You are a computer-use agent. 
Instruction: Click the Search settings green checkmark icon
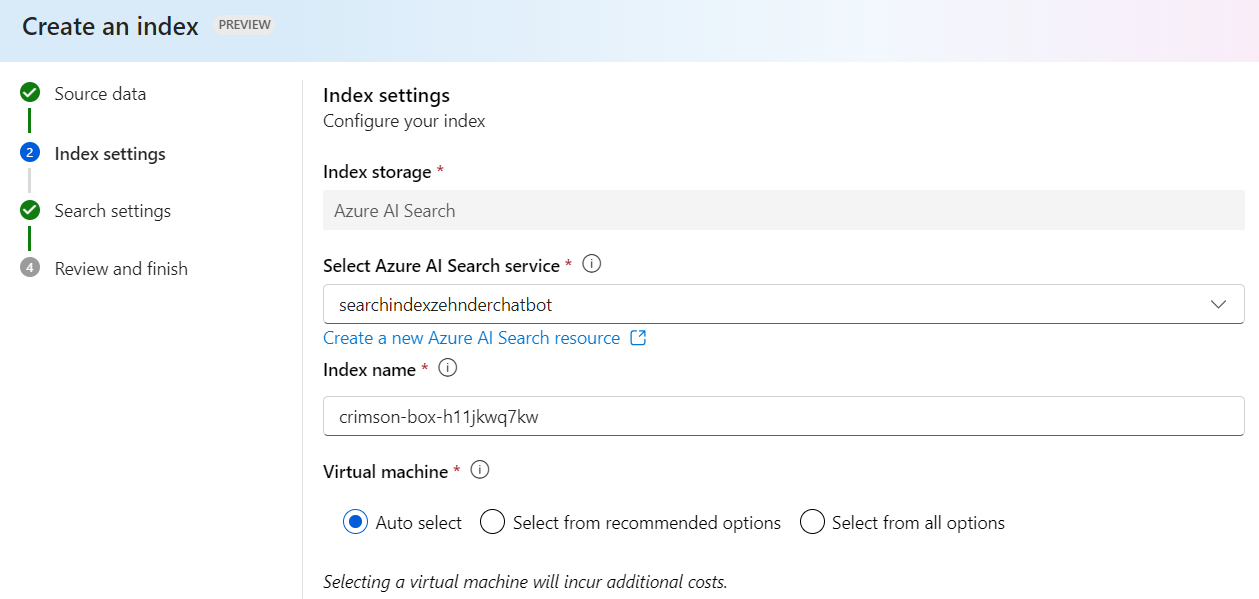point(30,210)
